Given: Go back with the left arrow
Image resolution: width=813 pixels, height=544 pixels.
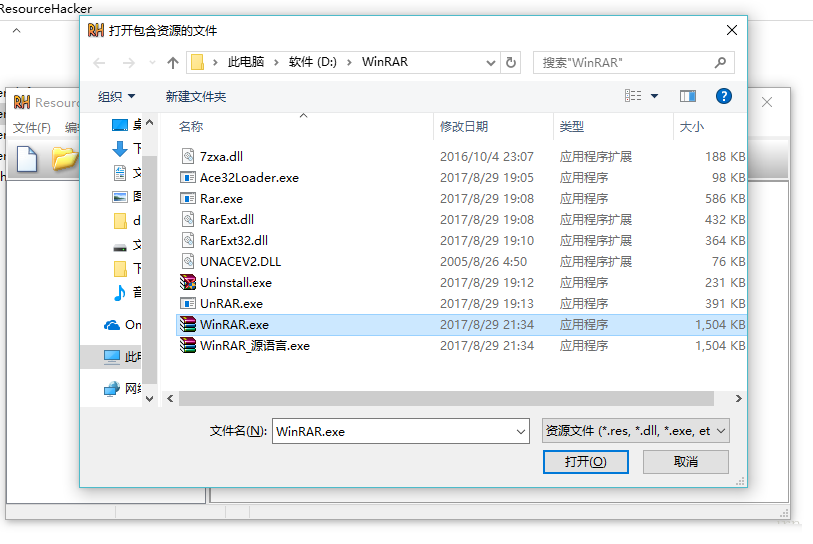Looking at the screenshot, I should [x=99, y=63].
